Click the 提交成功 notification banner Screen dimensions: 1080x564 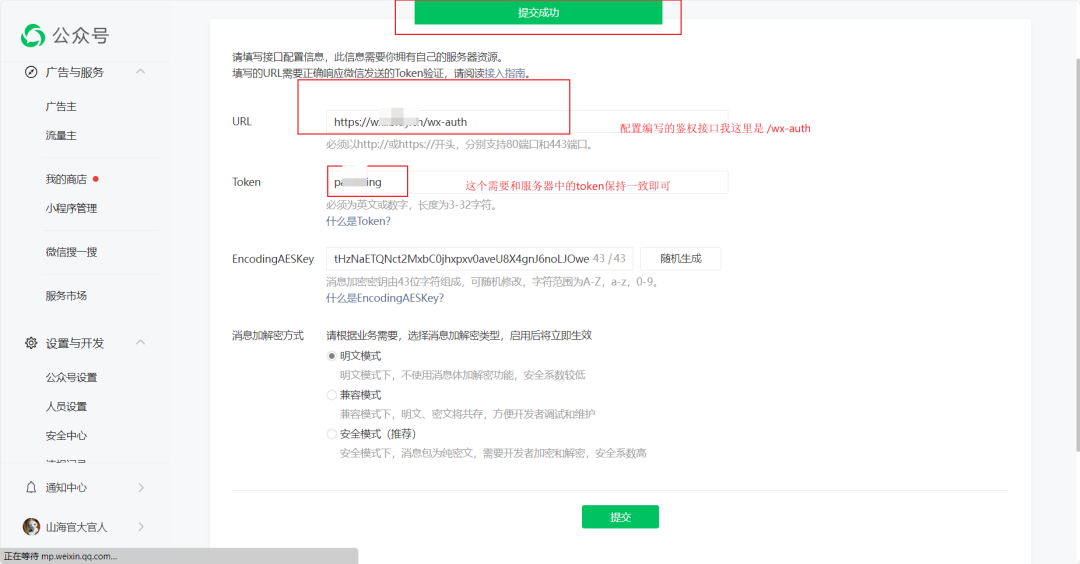click(538, 12)
